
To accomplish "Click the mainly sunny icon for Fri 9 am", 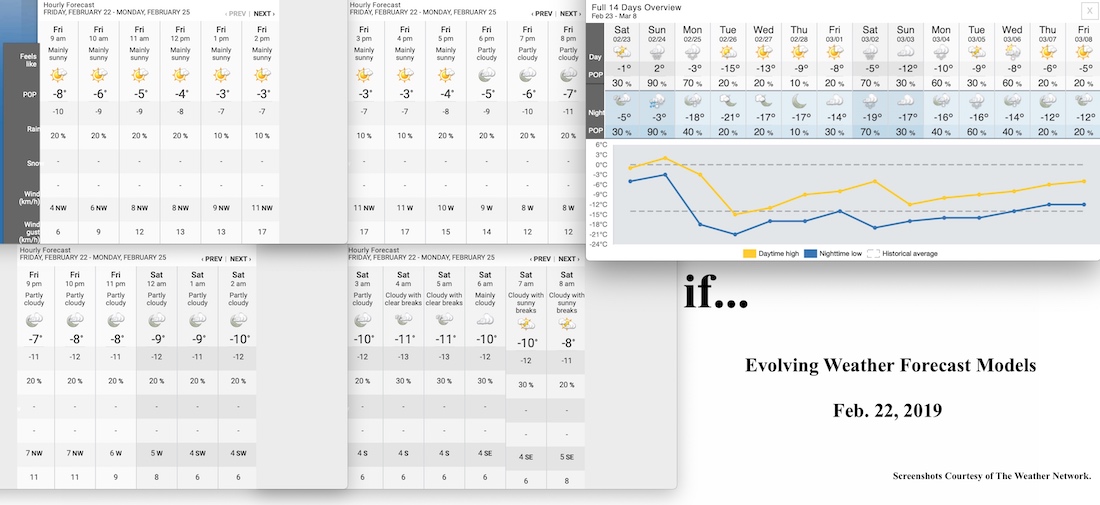I will 58,74.
